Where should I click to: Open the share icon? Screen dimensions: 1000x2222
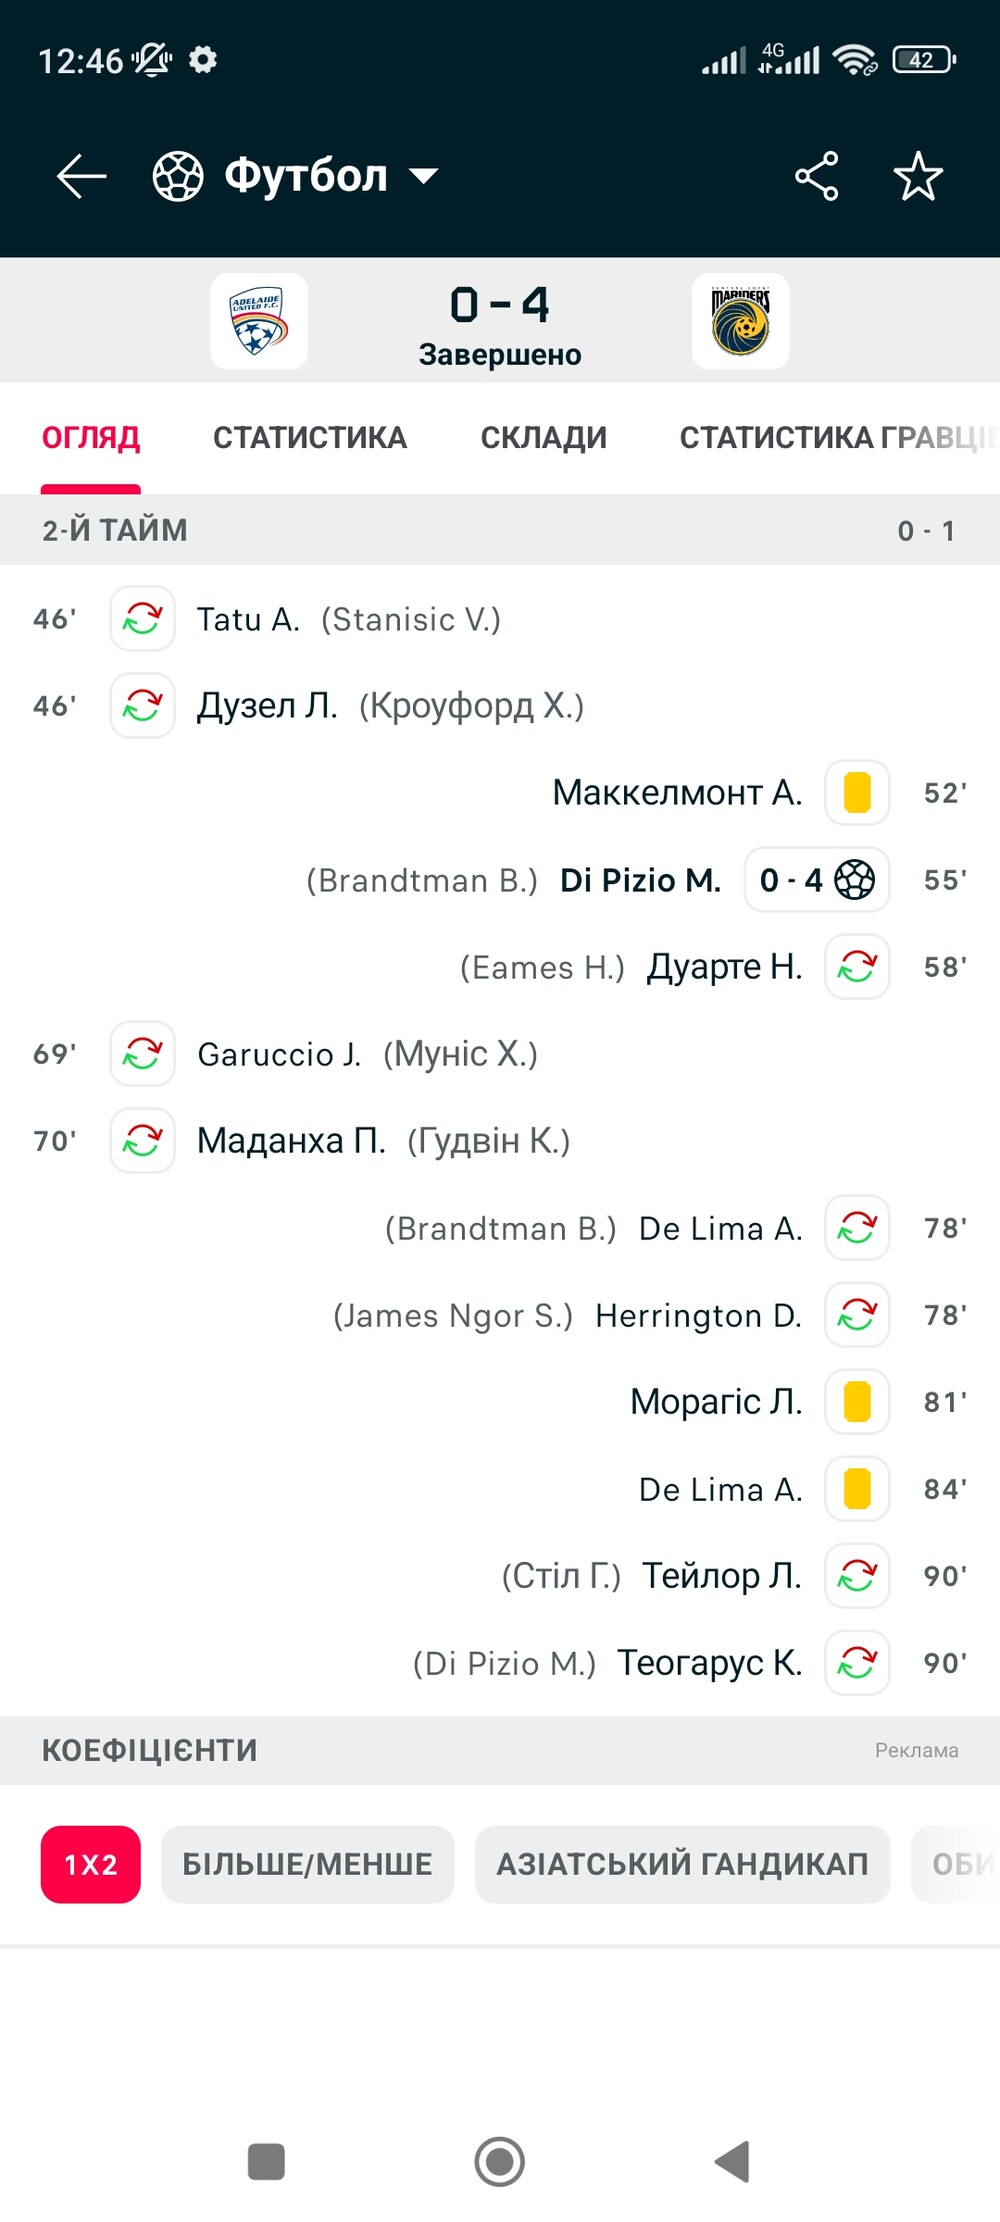(816, 177)
